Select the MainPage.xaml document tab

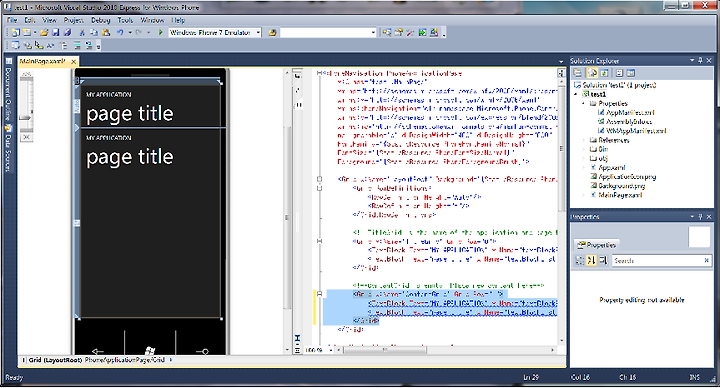[43, 61]
